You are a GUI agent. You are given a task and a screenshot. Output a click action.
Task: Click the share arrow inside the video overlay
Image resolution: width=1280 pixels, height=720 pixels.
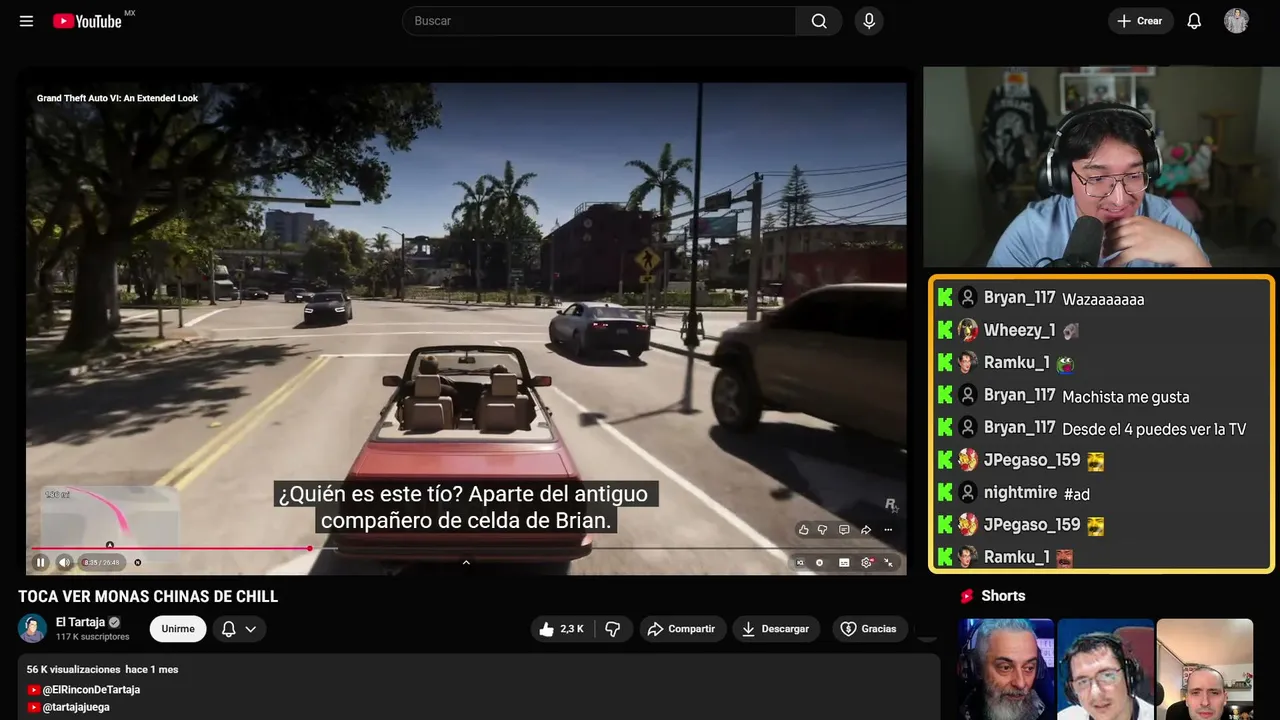[x=866, y=530]
